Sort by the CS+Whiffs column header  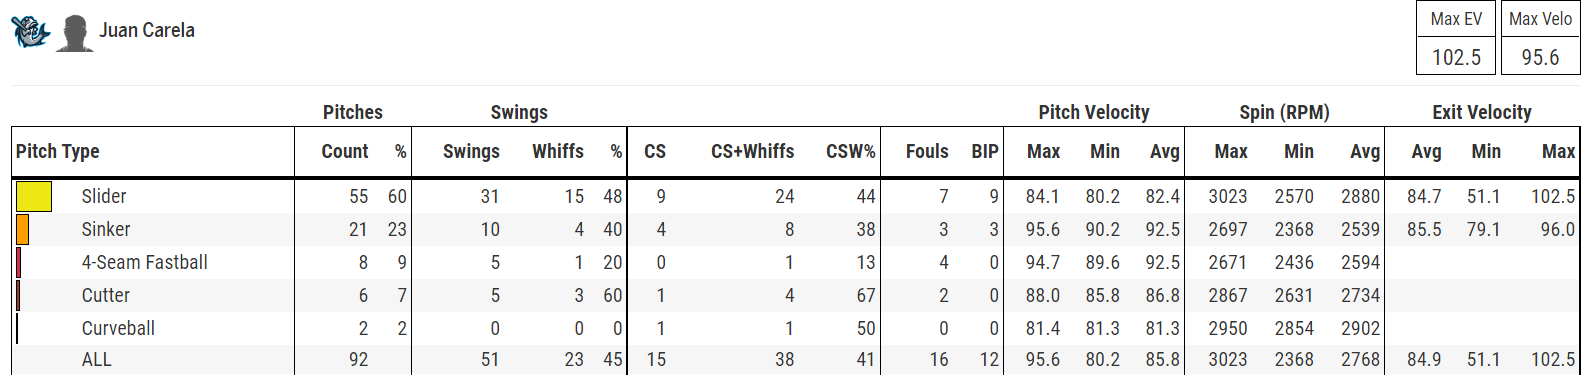pyautogui.click(x=753, y=151)
